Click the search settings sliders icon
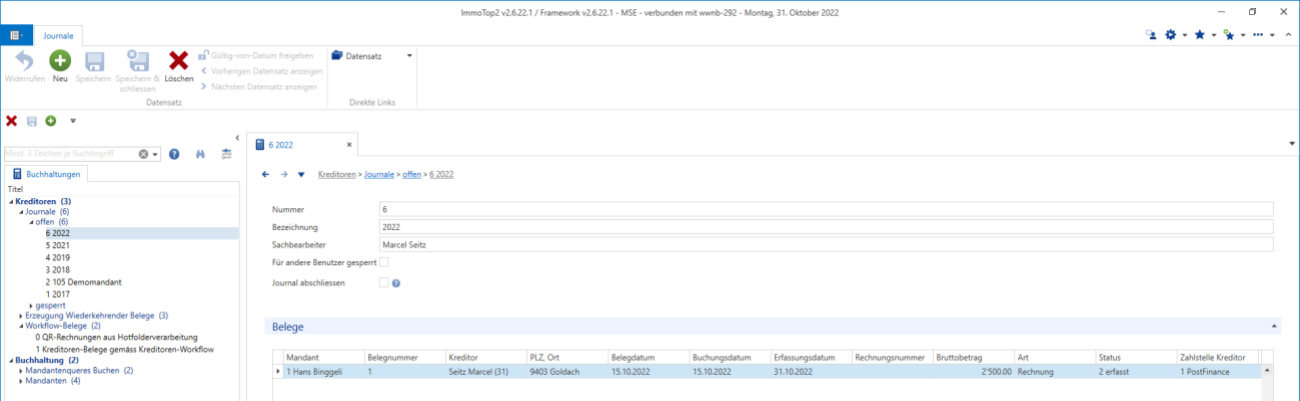Image resolution: width=1300 pixels, height=401 pixels. [x=226, y=154]
